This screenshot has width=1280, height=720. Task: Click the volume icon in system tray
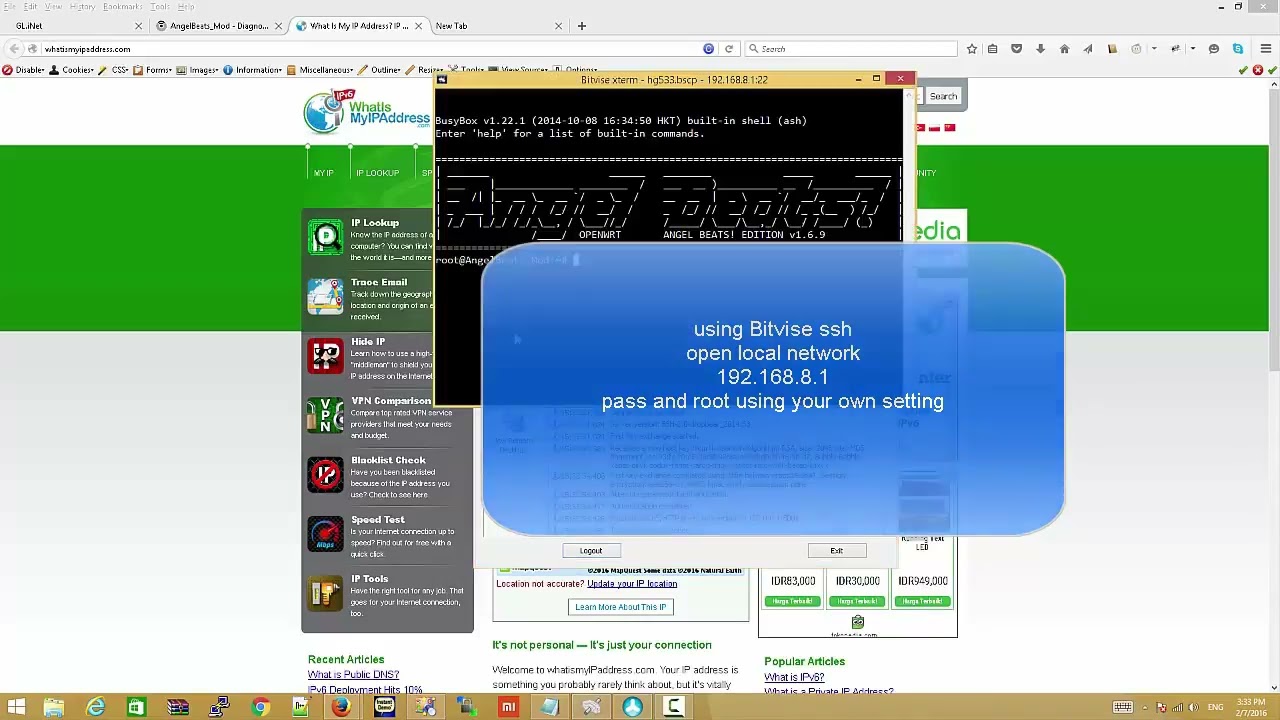coord(1194,707)
